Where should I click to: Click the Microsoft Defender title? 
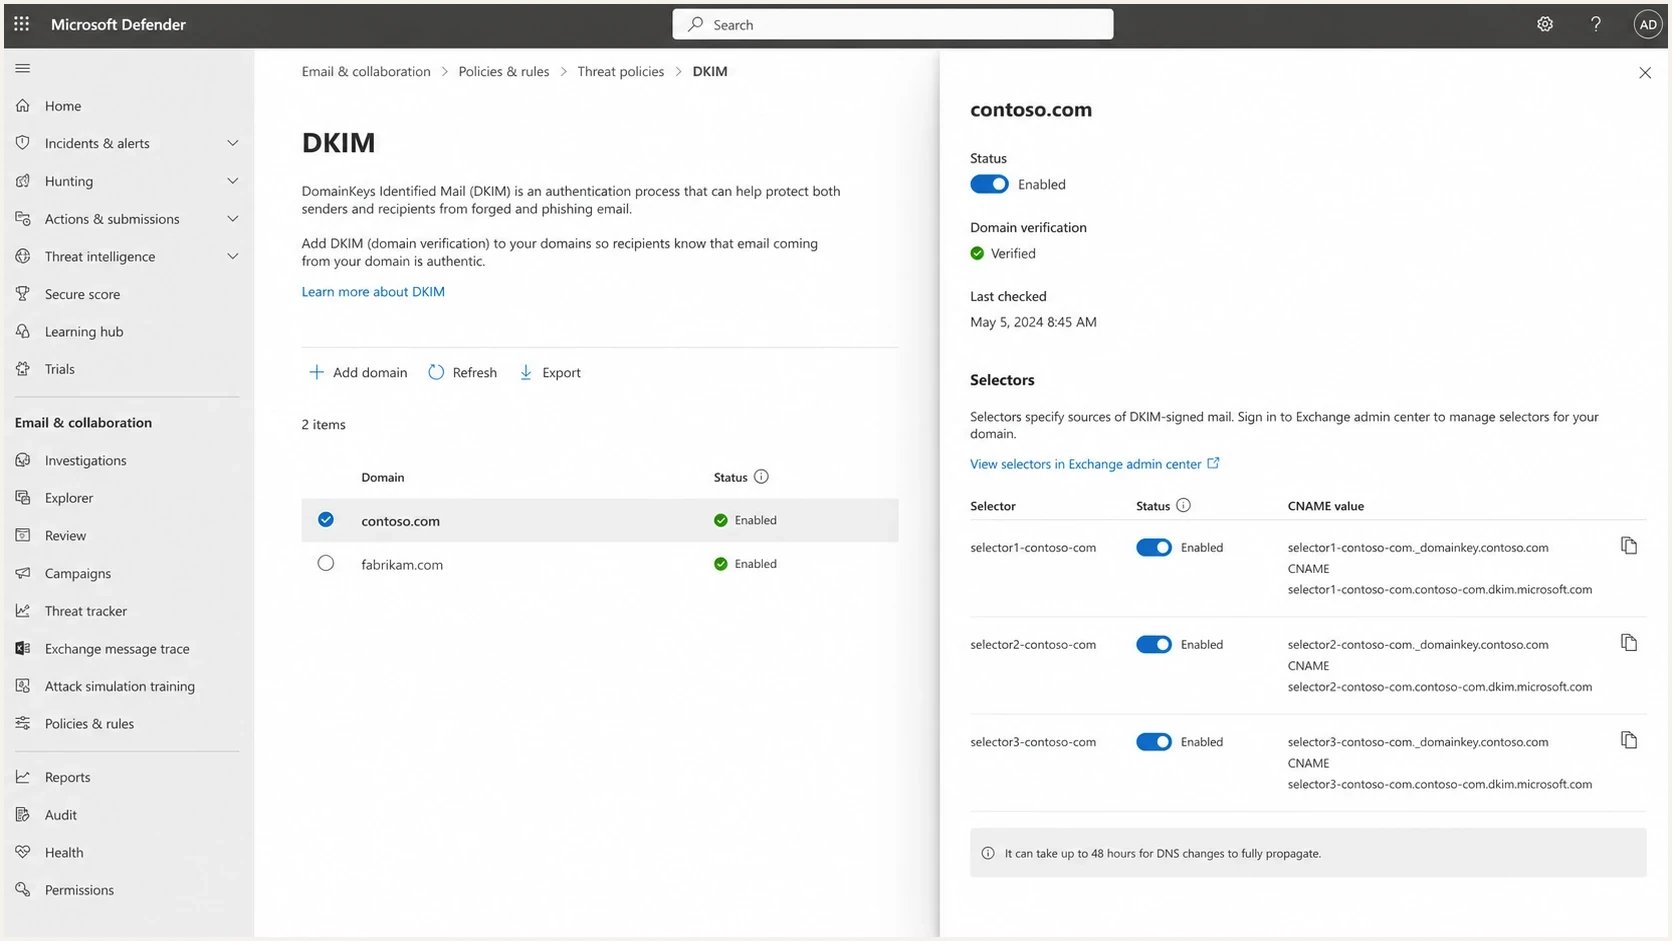pyautogui.click(x=118, y=24)
